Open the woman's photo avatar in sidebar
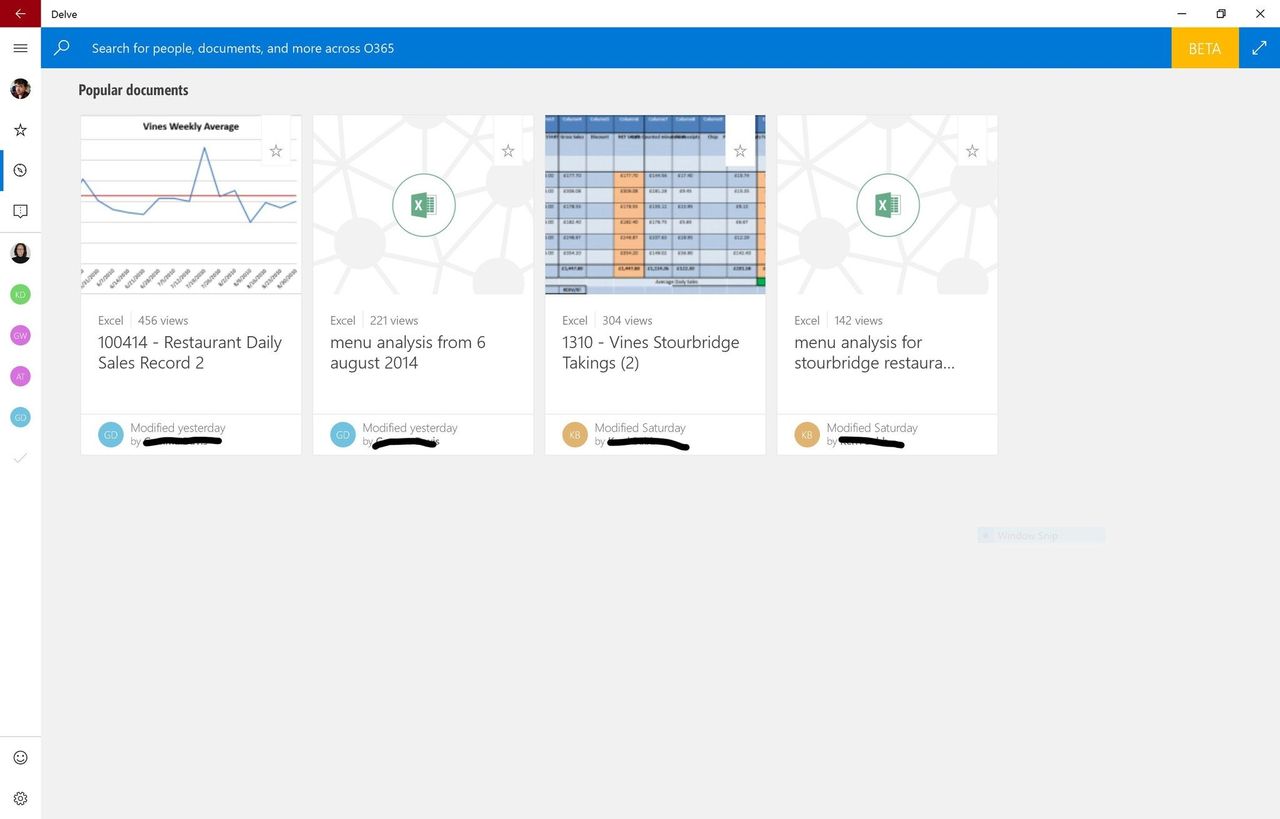The width and height of the screenshot is (1280, 819). (20, 253)
